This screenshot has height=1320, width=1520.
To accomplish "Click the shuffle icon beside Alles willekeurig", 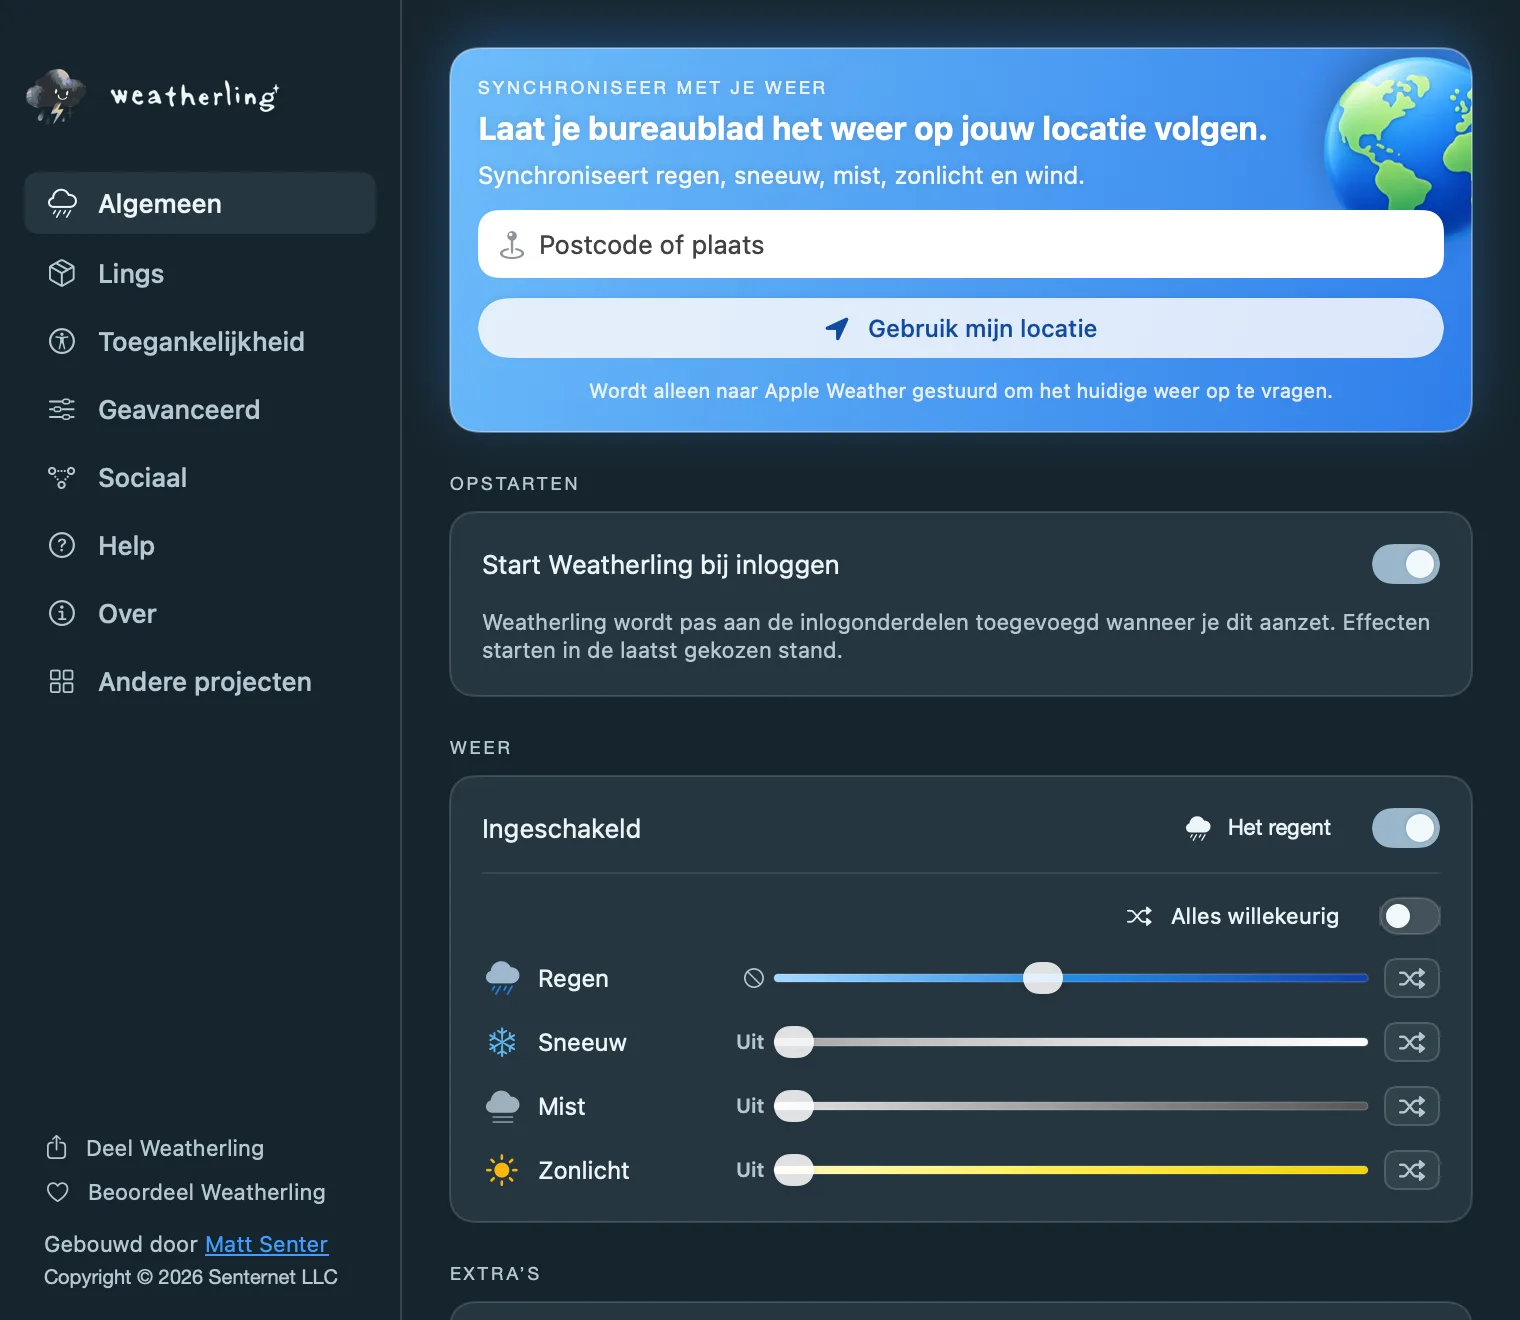I will coord(1139,916).
